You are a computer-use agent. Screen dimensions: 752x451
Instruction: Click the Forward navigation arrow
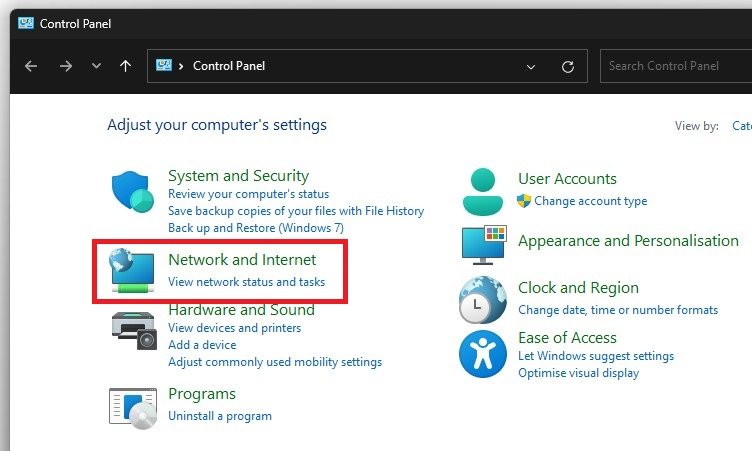(x=66, y=66)
